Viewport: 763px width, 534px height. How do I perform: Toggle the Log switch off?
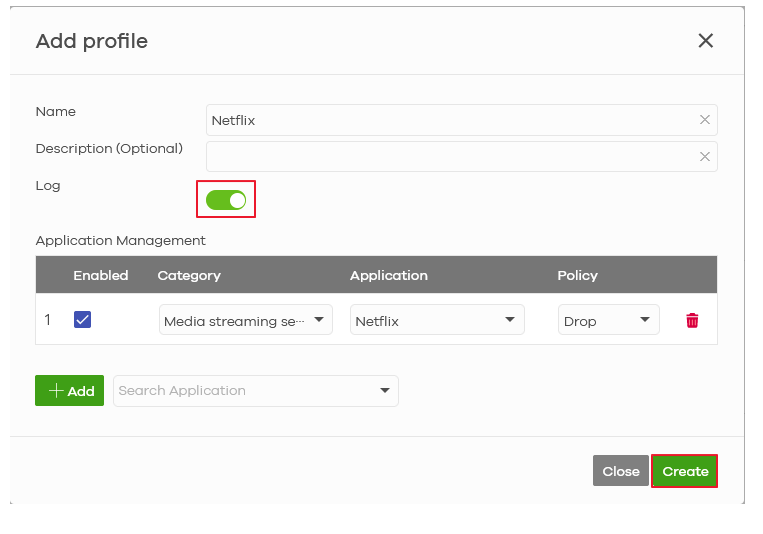click(x=226, y=200)
